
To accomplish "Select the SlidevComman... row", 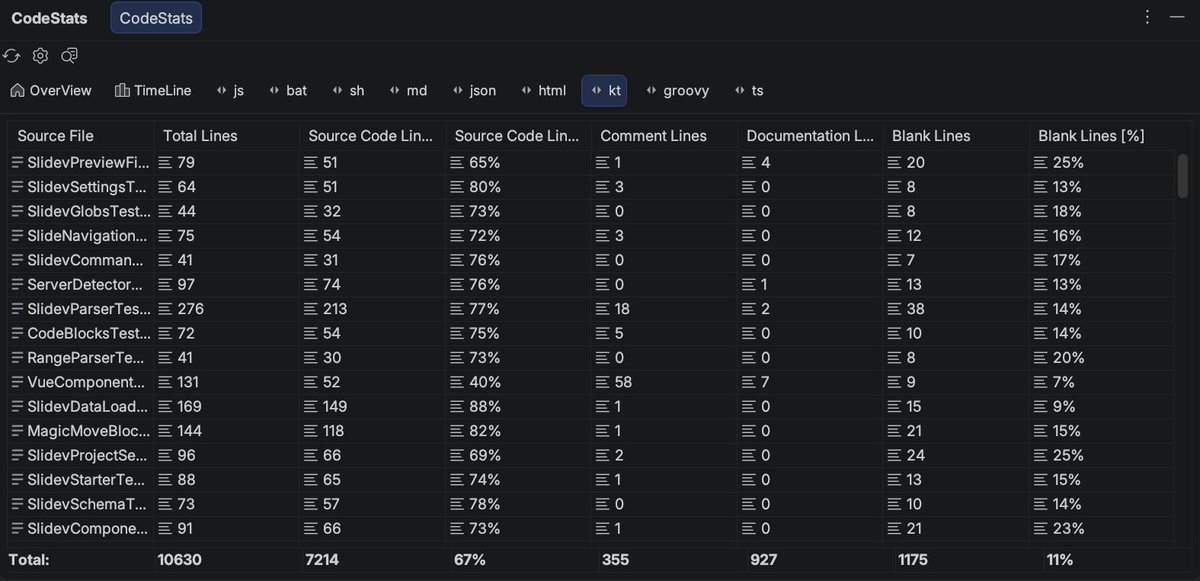I will pyautogui.click(x=592, y=260).
